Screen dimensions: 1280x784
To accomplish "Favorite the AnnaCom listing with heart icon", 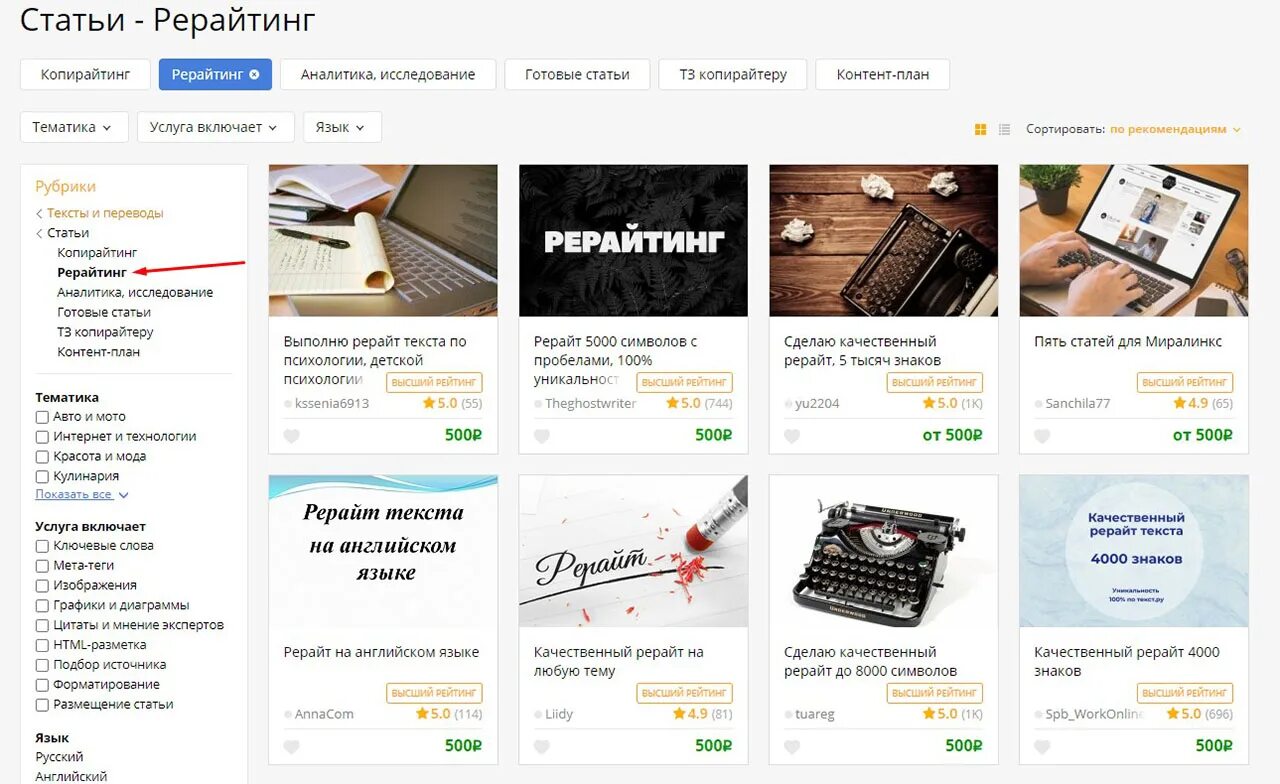I will 291,746.
